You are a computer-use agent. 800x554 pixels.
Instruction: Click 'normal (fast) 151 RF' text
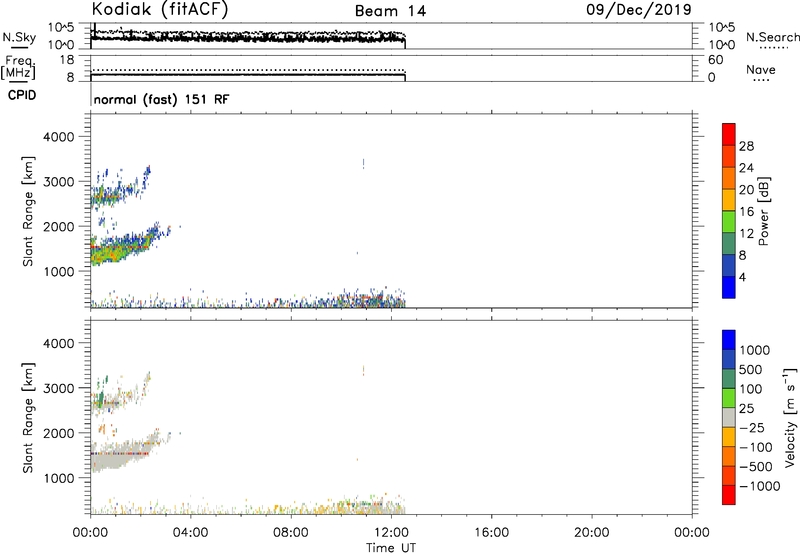pos(161,99)
